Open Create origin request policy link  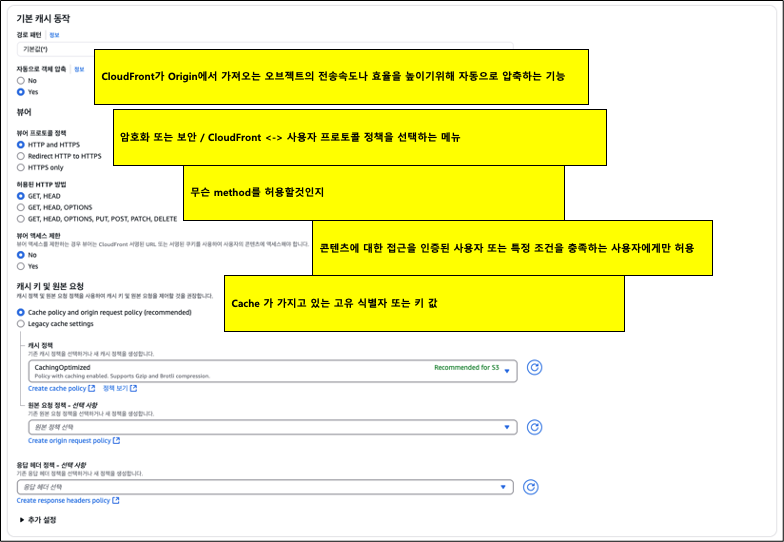[x=74, y=440]
